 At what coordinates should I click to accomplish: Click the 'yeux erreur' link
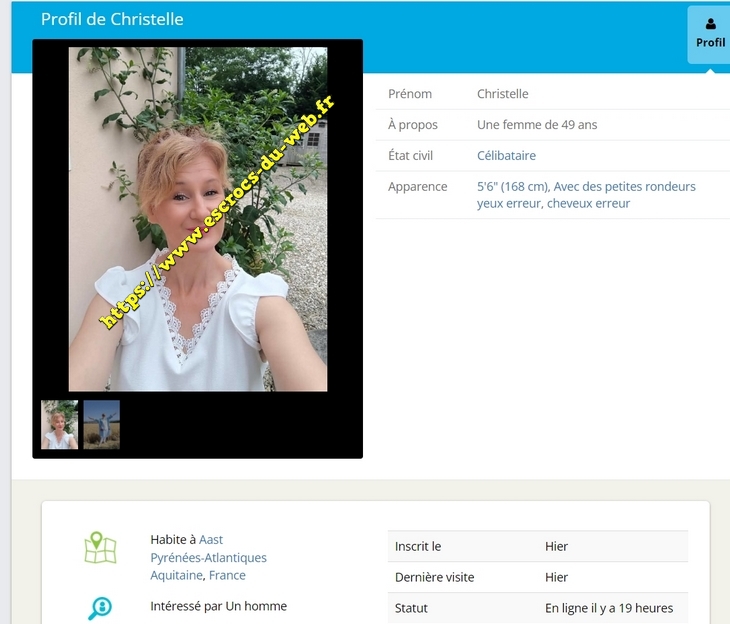[x=508, y=204]
